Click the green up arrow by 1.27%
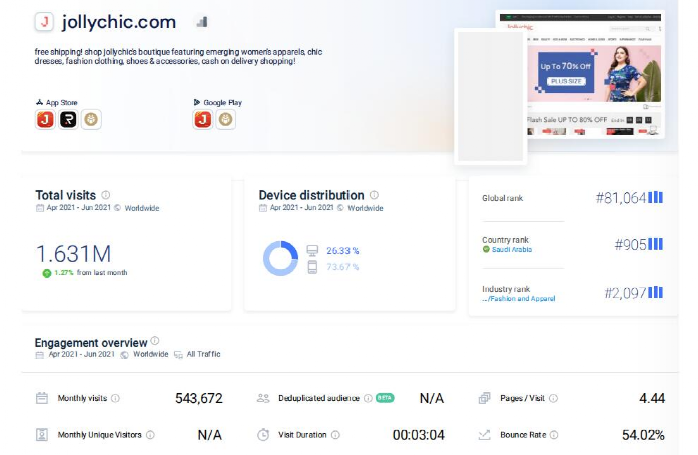 [47, 273]
